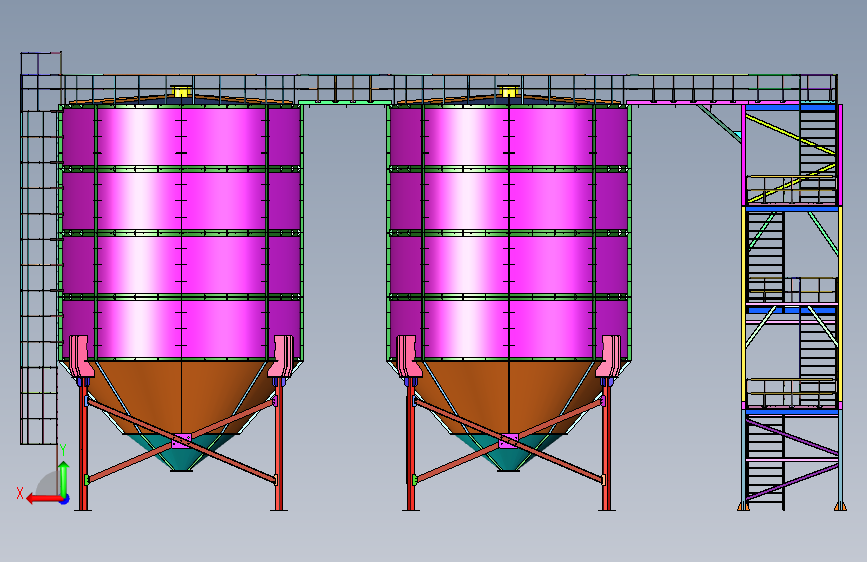Click the red X axis arrow of the triad

[43, 499]
